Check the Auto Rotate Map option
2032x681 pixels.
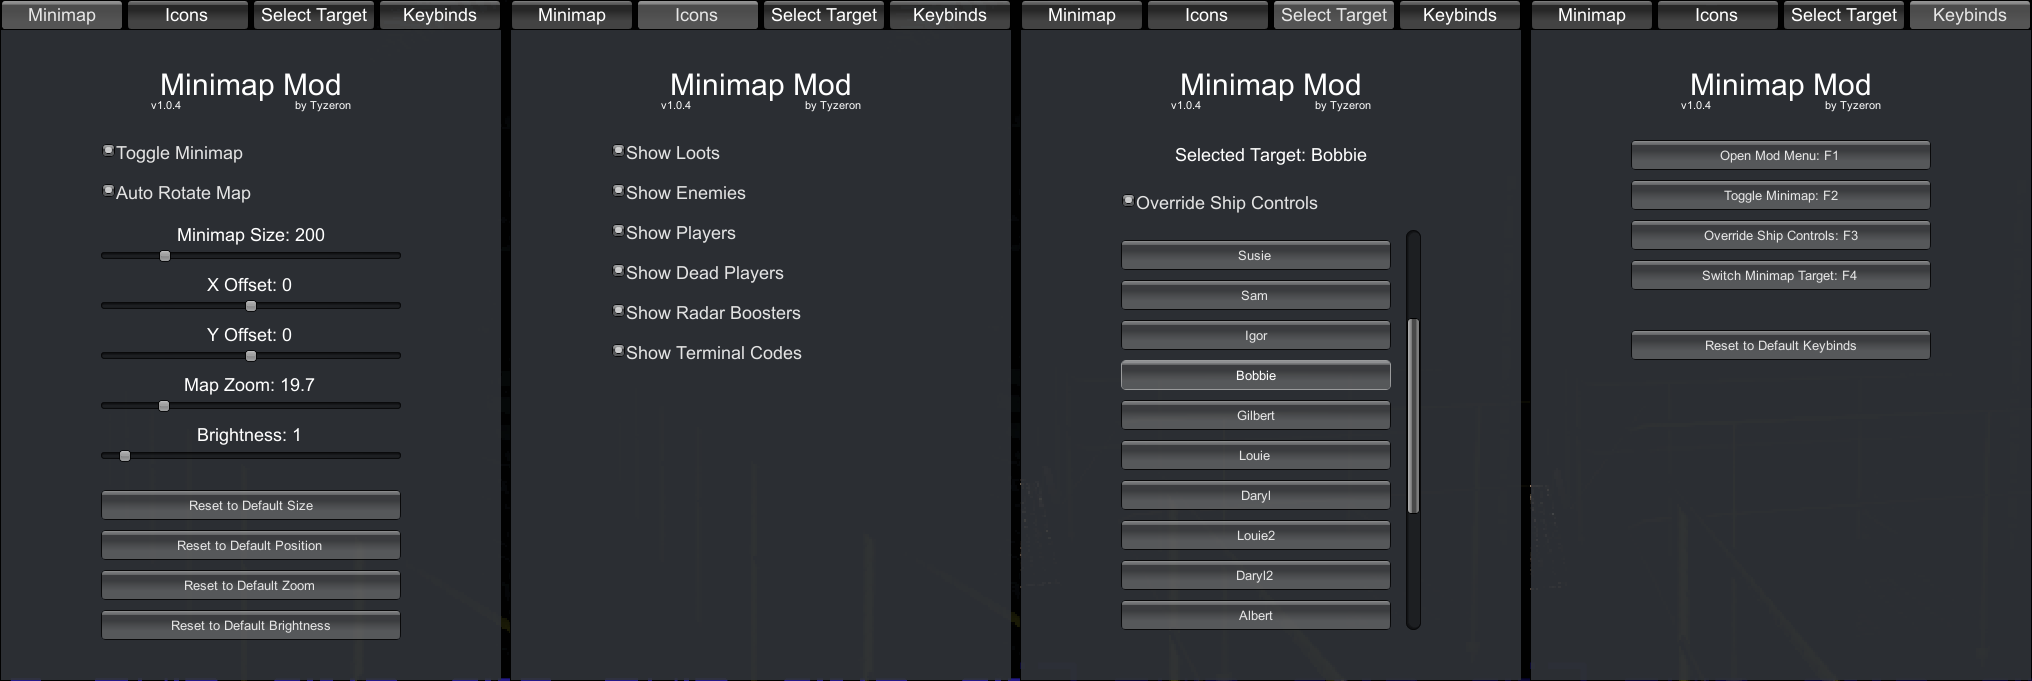109,191
